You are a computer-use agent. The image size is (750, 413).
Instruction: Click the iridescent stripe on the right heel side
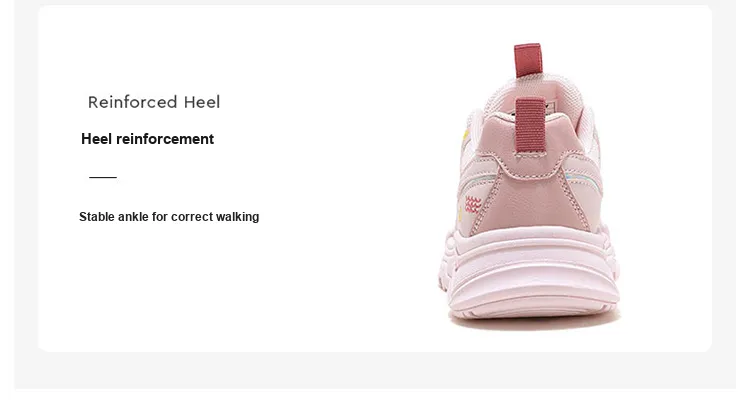584,179
